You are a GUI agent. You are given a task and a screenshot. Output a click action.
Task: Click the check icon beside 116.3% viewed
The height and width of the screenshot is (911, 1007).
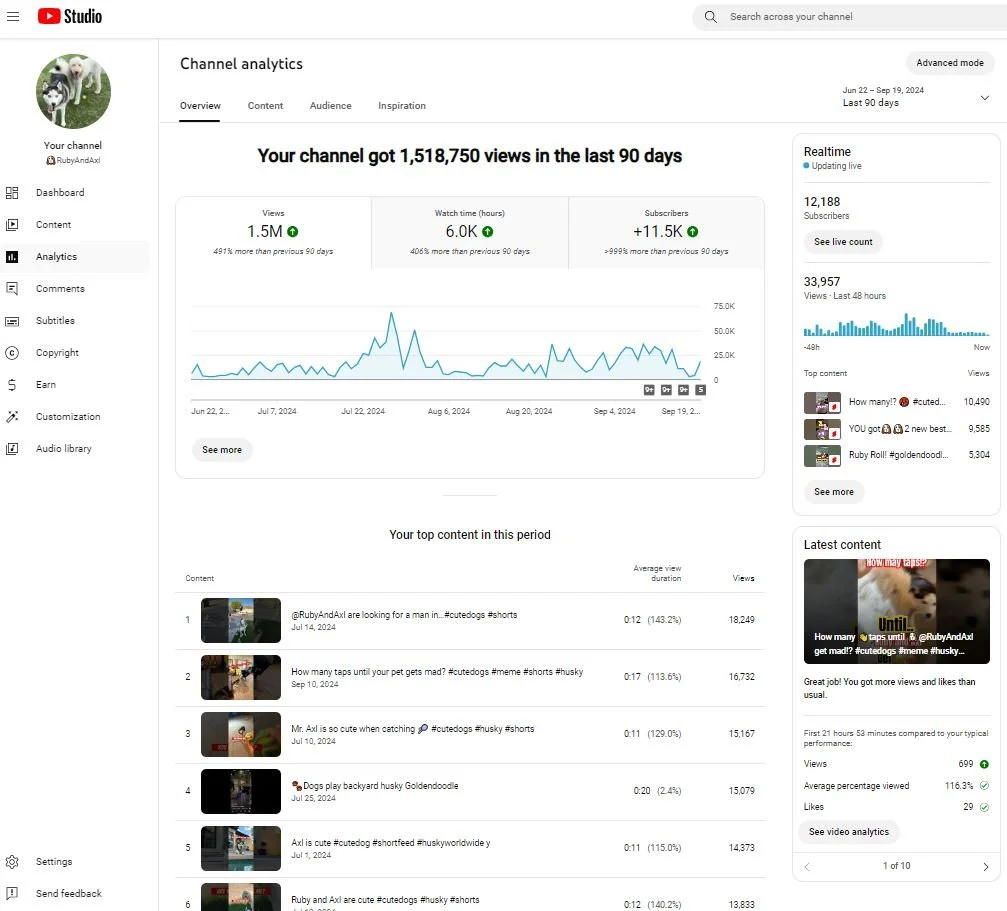pyautogui.click(x=984, y=786)
